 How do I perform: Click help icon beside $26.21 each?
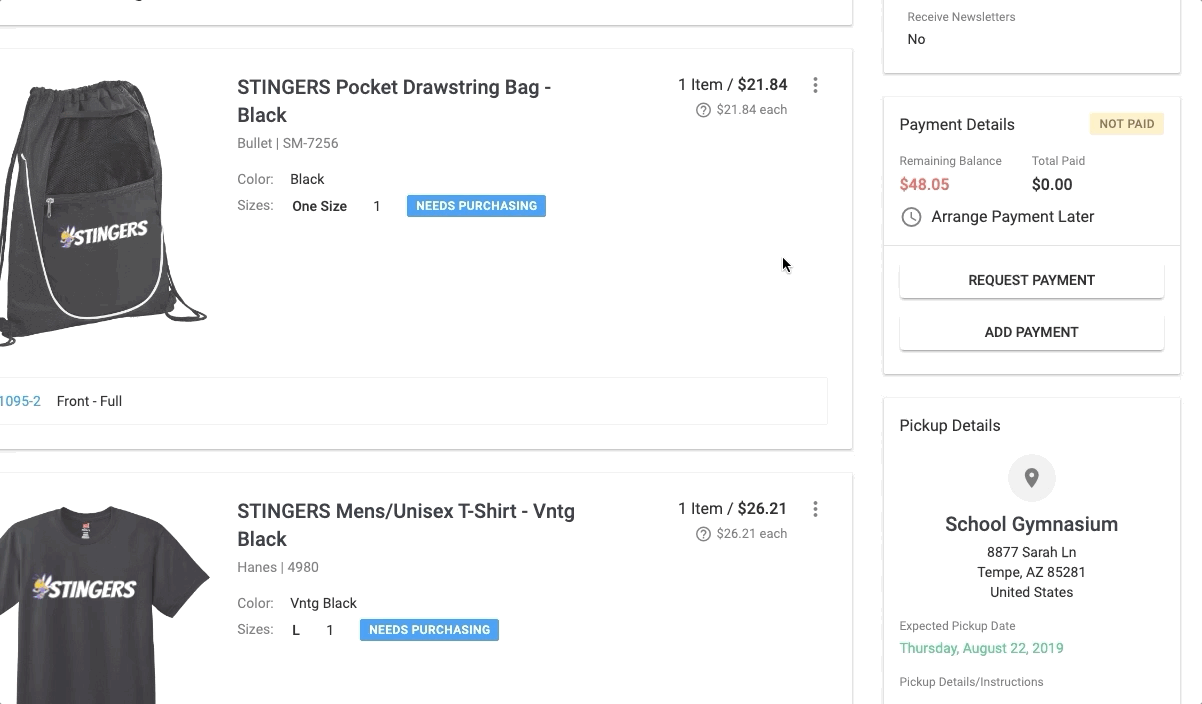(x=703, y=534)
